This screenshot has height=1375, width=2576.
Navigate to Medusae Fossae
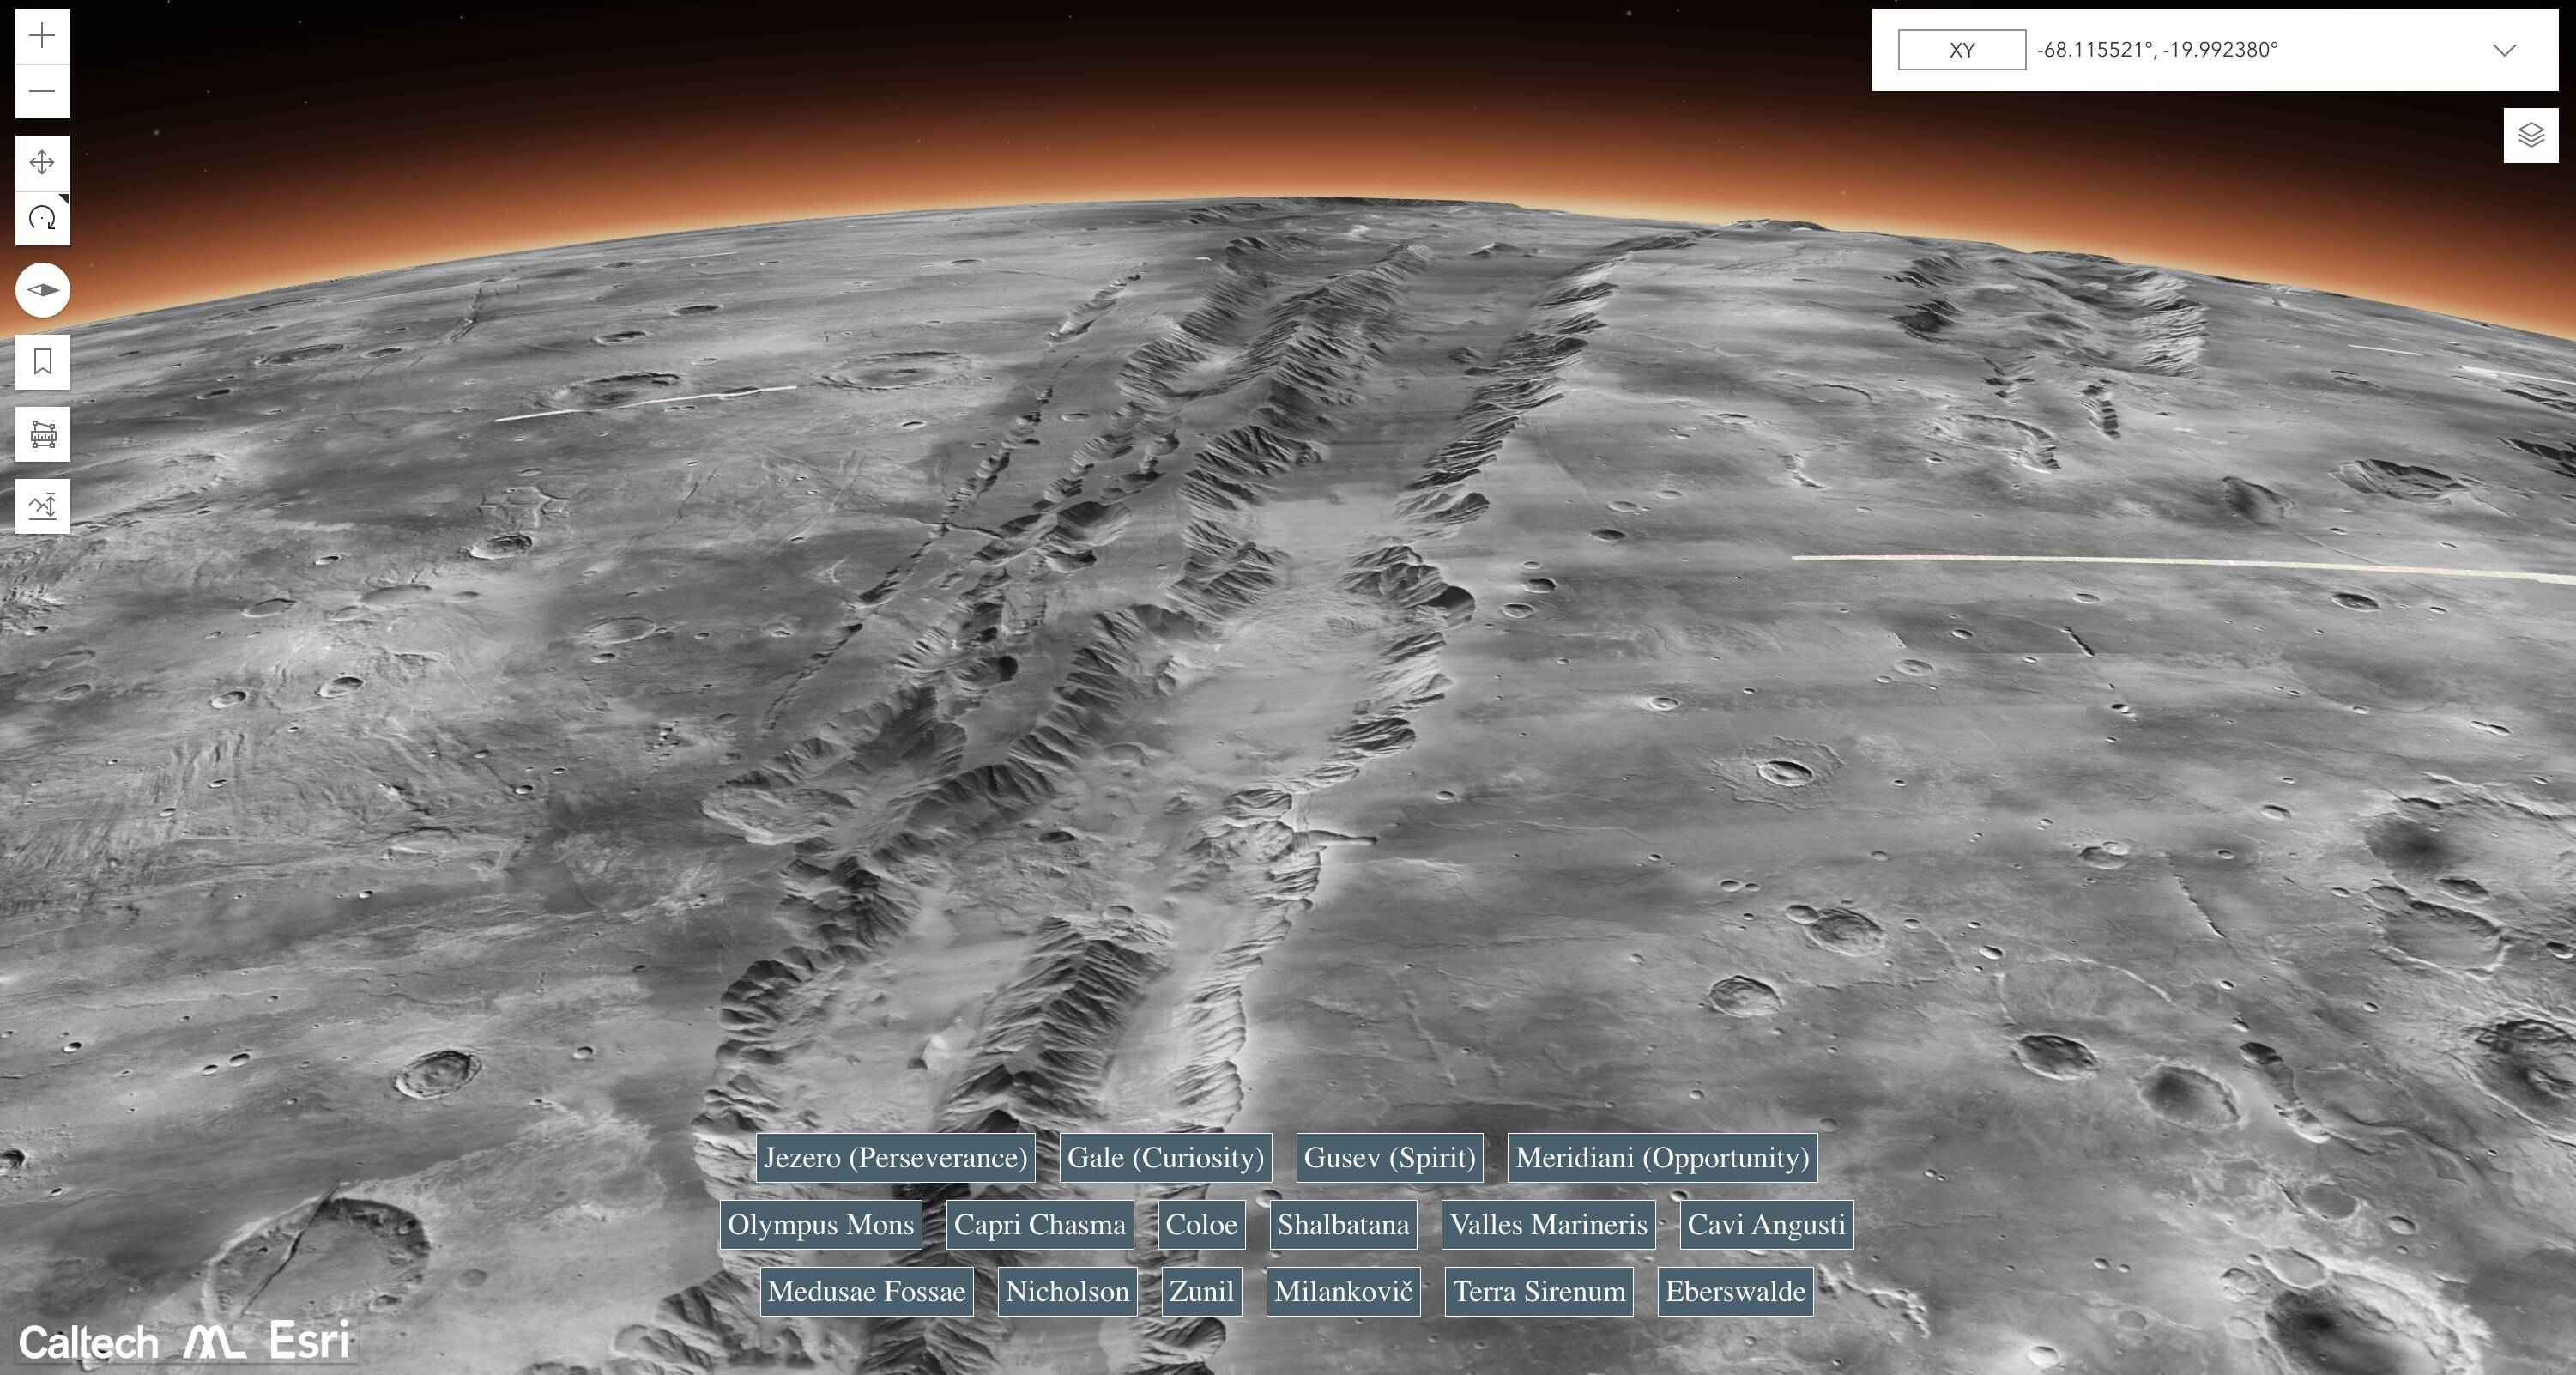point(866,1292)
